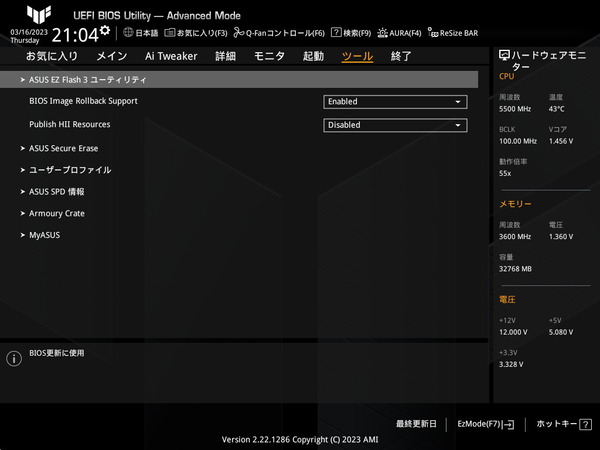Expand ASUS Secure Erase entry

(x=64, y=148)
